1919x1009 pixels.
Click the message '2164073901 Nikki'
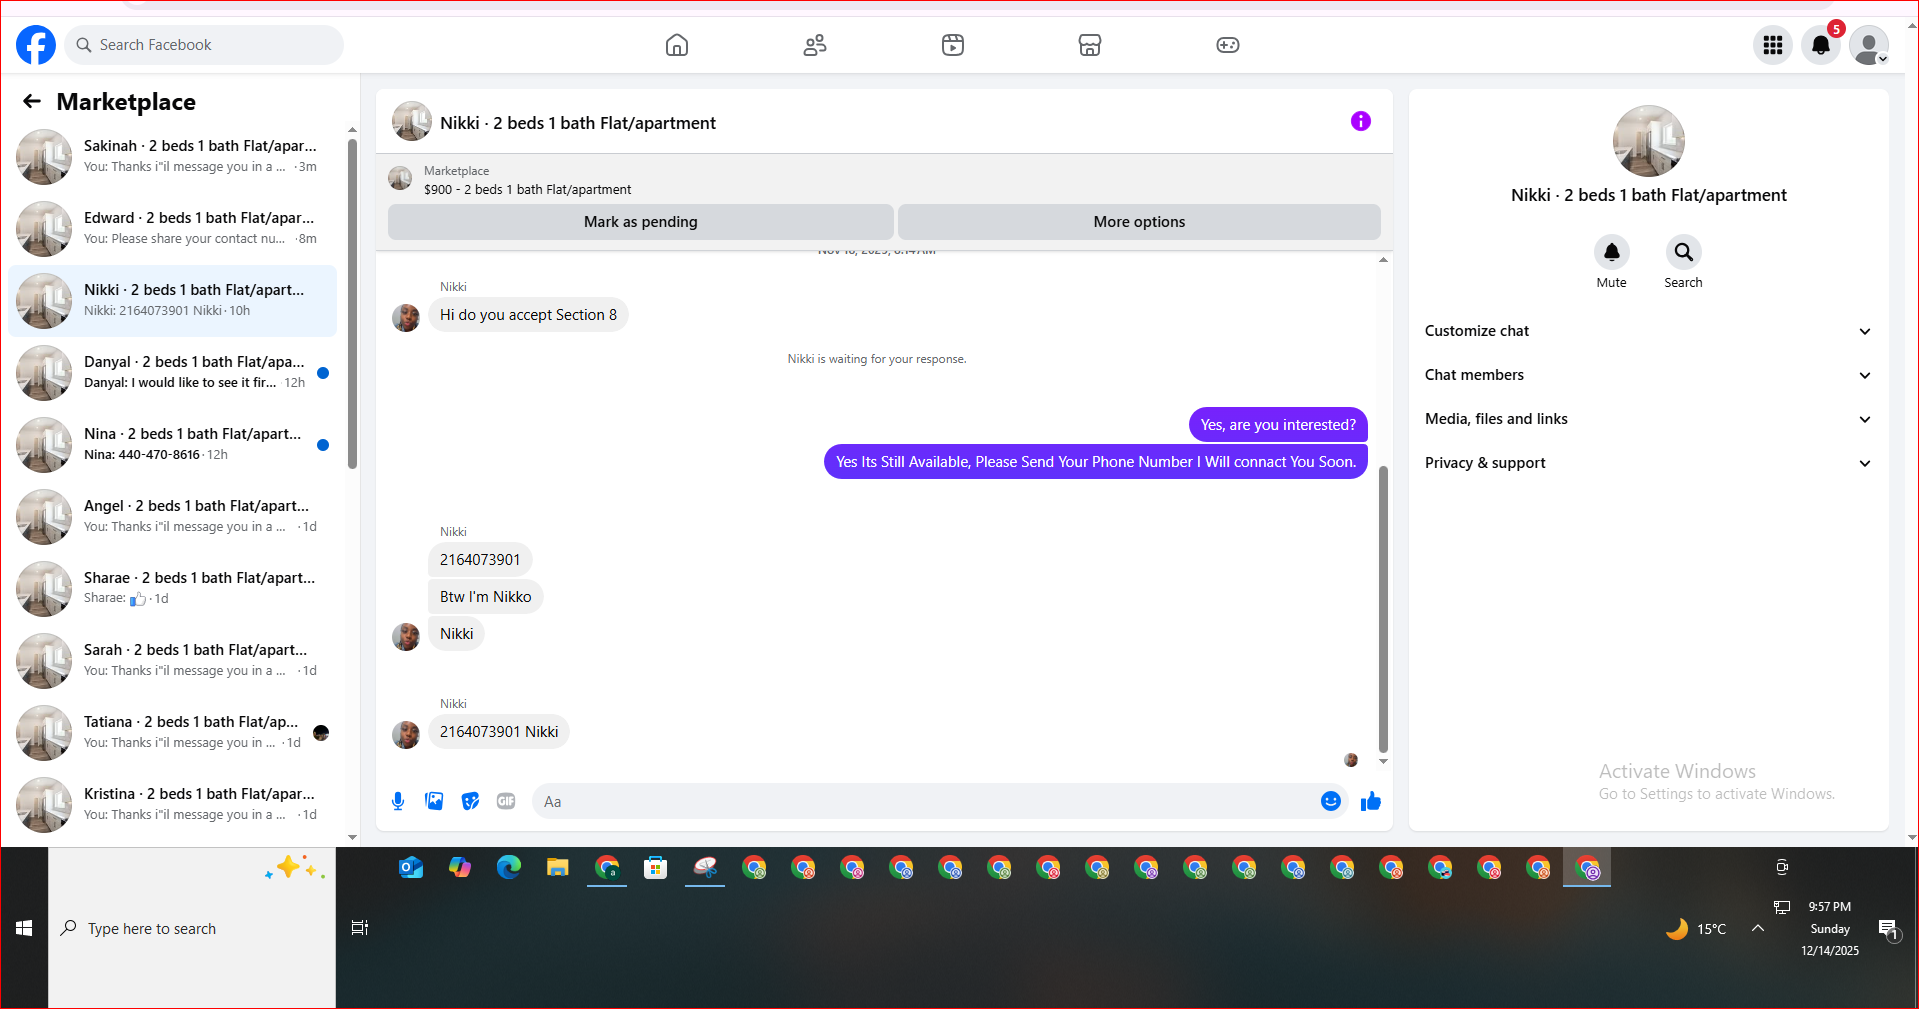[499, 732]
